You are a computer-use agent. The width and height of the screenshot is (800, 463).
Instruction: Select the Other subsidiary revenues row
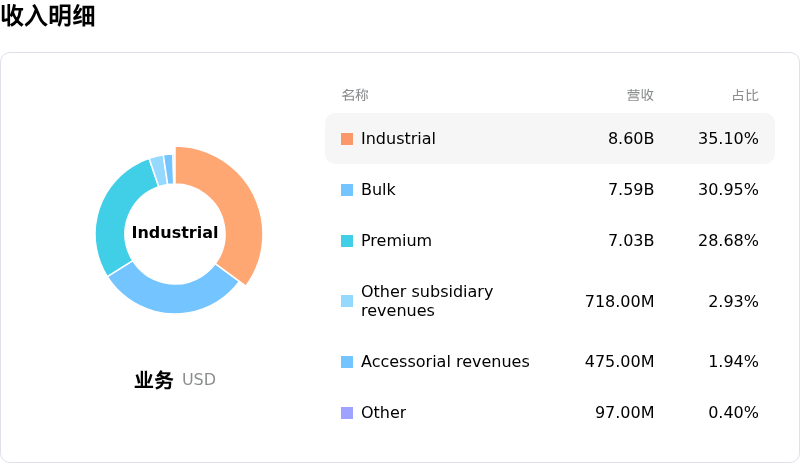tap(550, 301)
